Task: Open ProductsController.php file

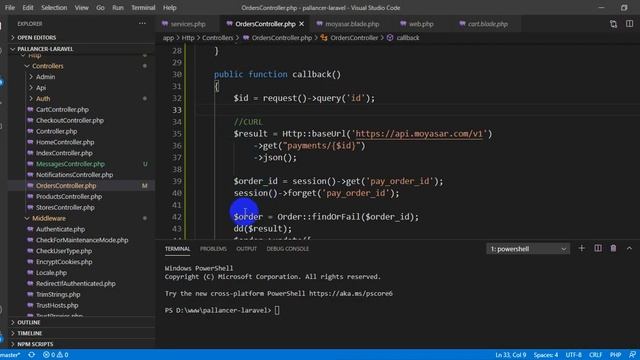Action: pos(69,197)
